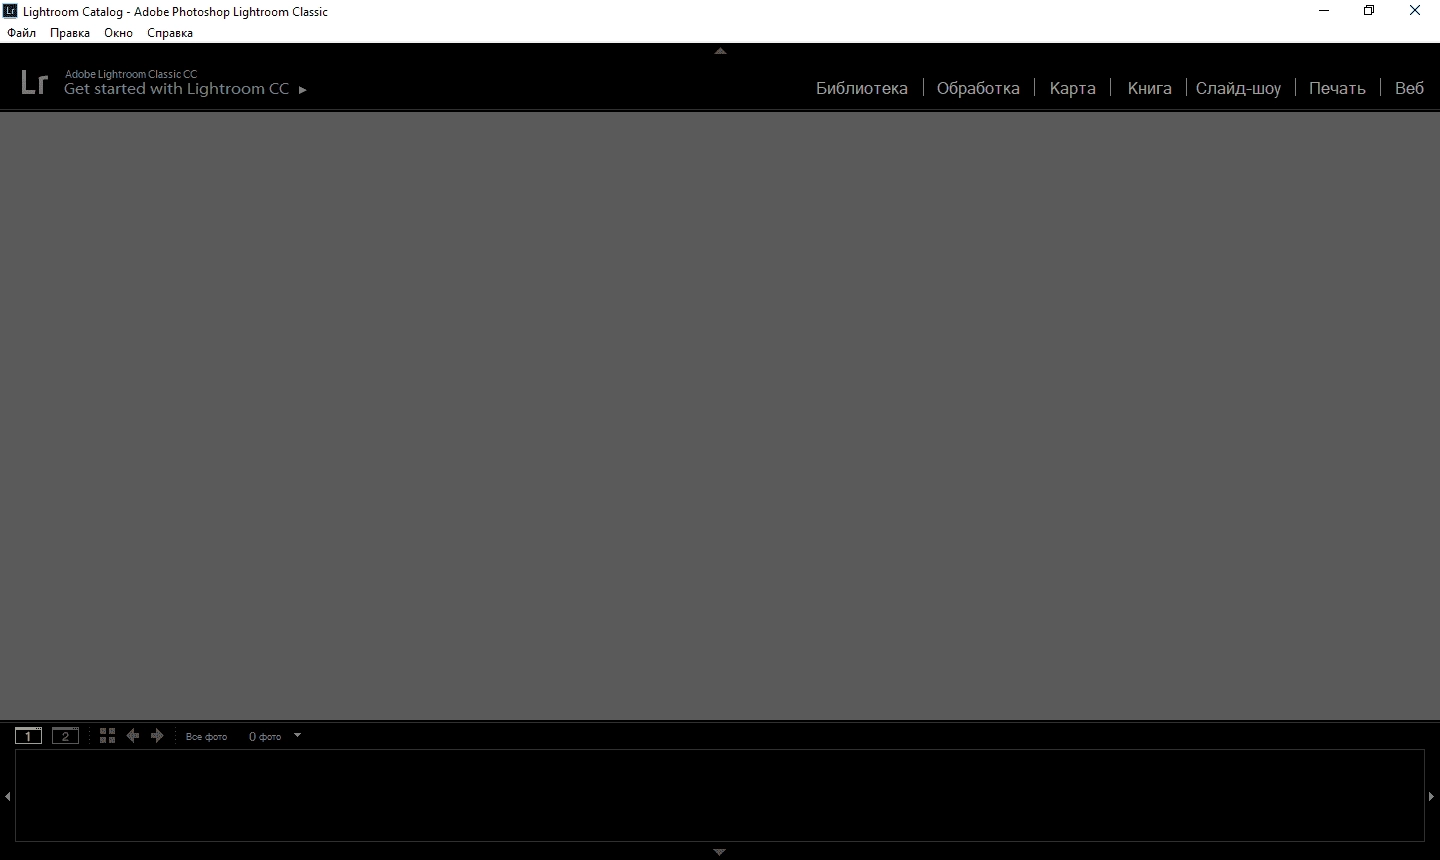Select main window display button 1
1440x860 pixels.
click(28, 736)
